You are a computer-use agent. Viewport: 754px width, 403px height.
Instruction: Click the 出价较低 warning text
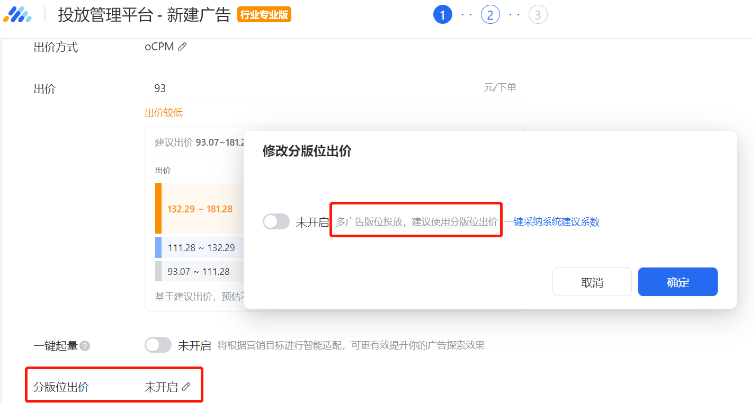coord(164,113)
